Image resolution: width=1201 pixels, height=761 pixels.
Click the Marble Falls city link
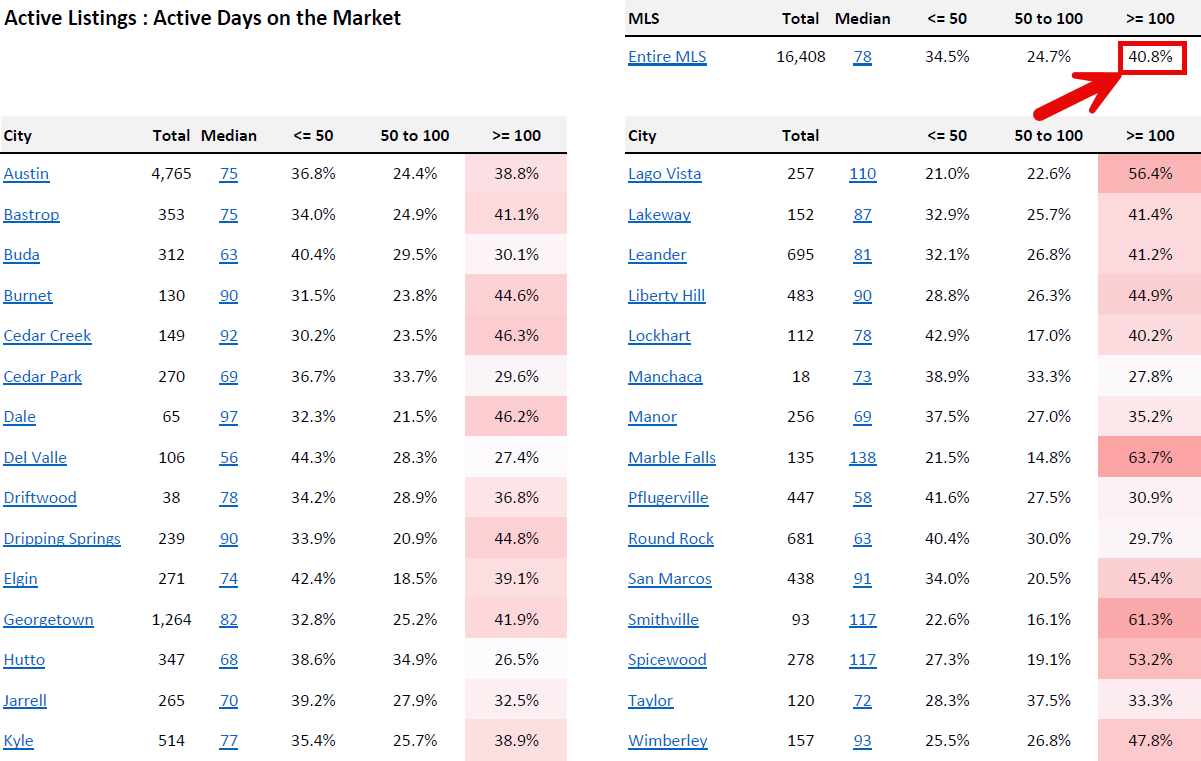click(672, 458)
